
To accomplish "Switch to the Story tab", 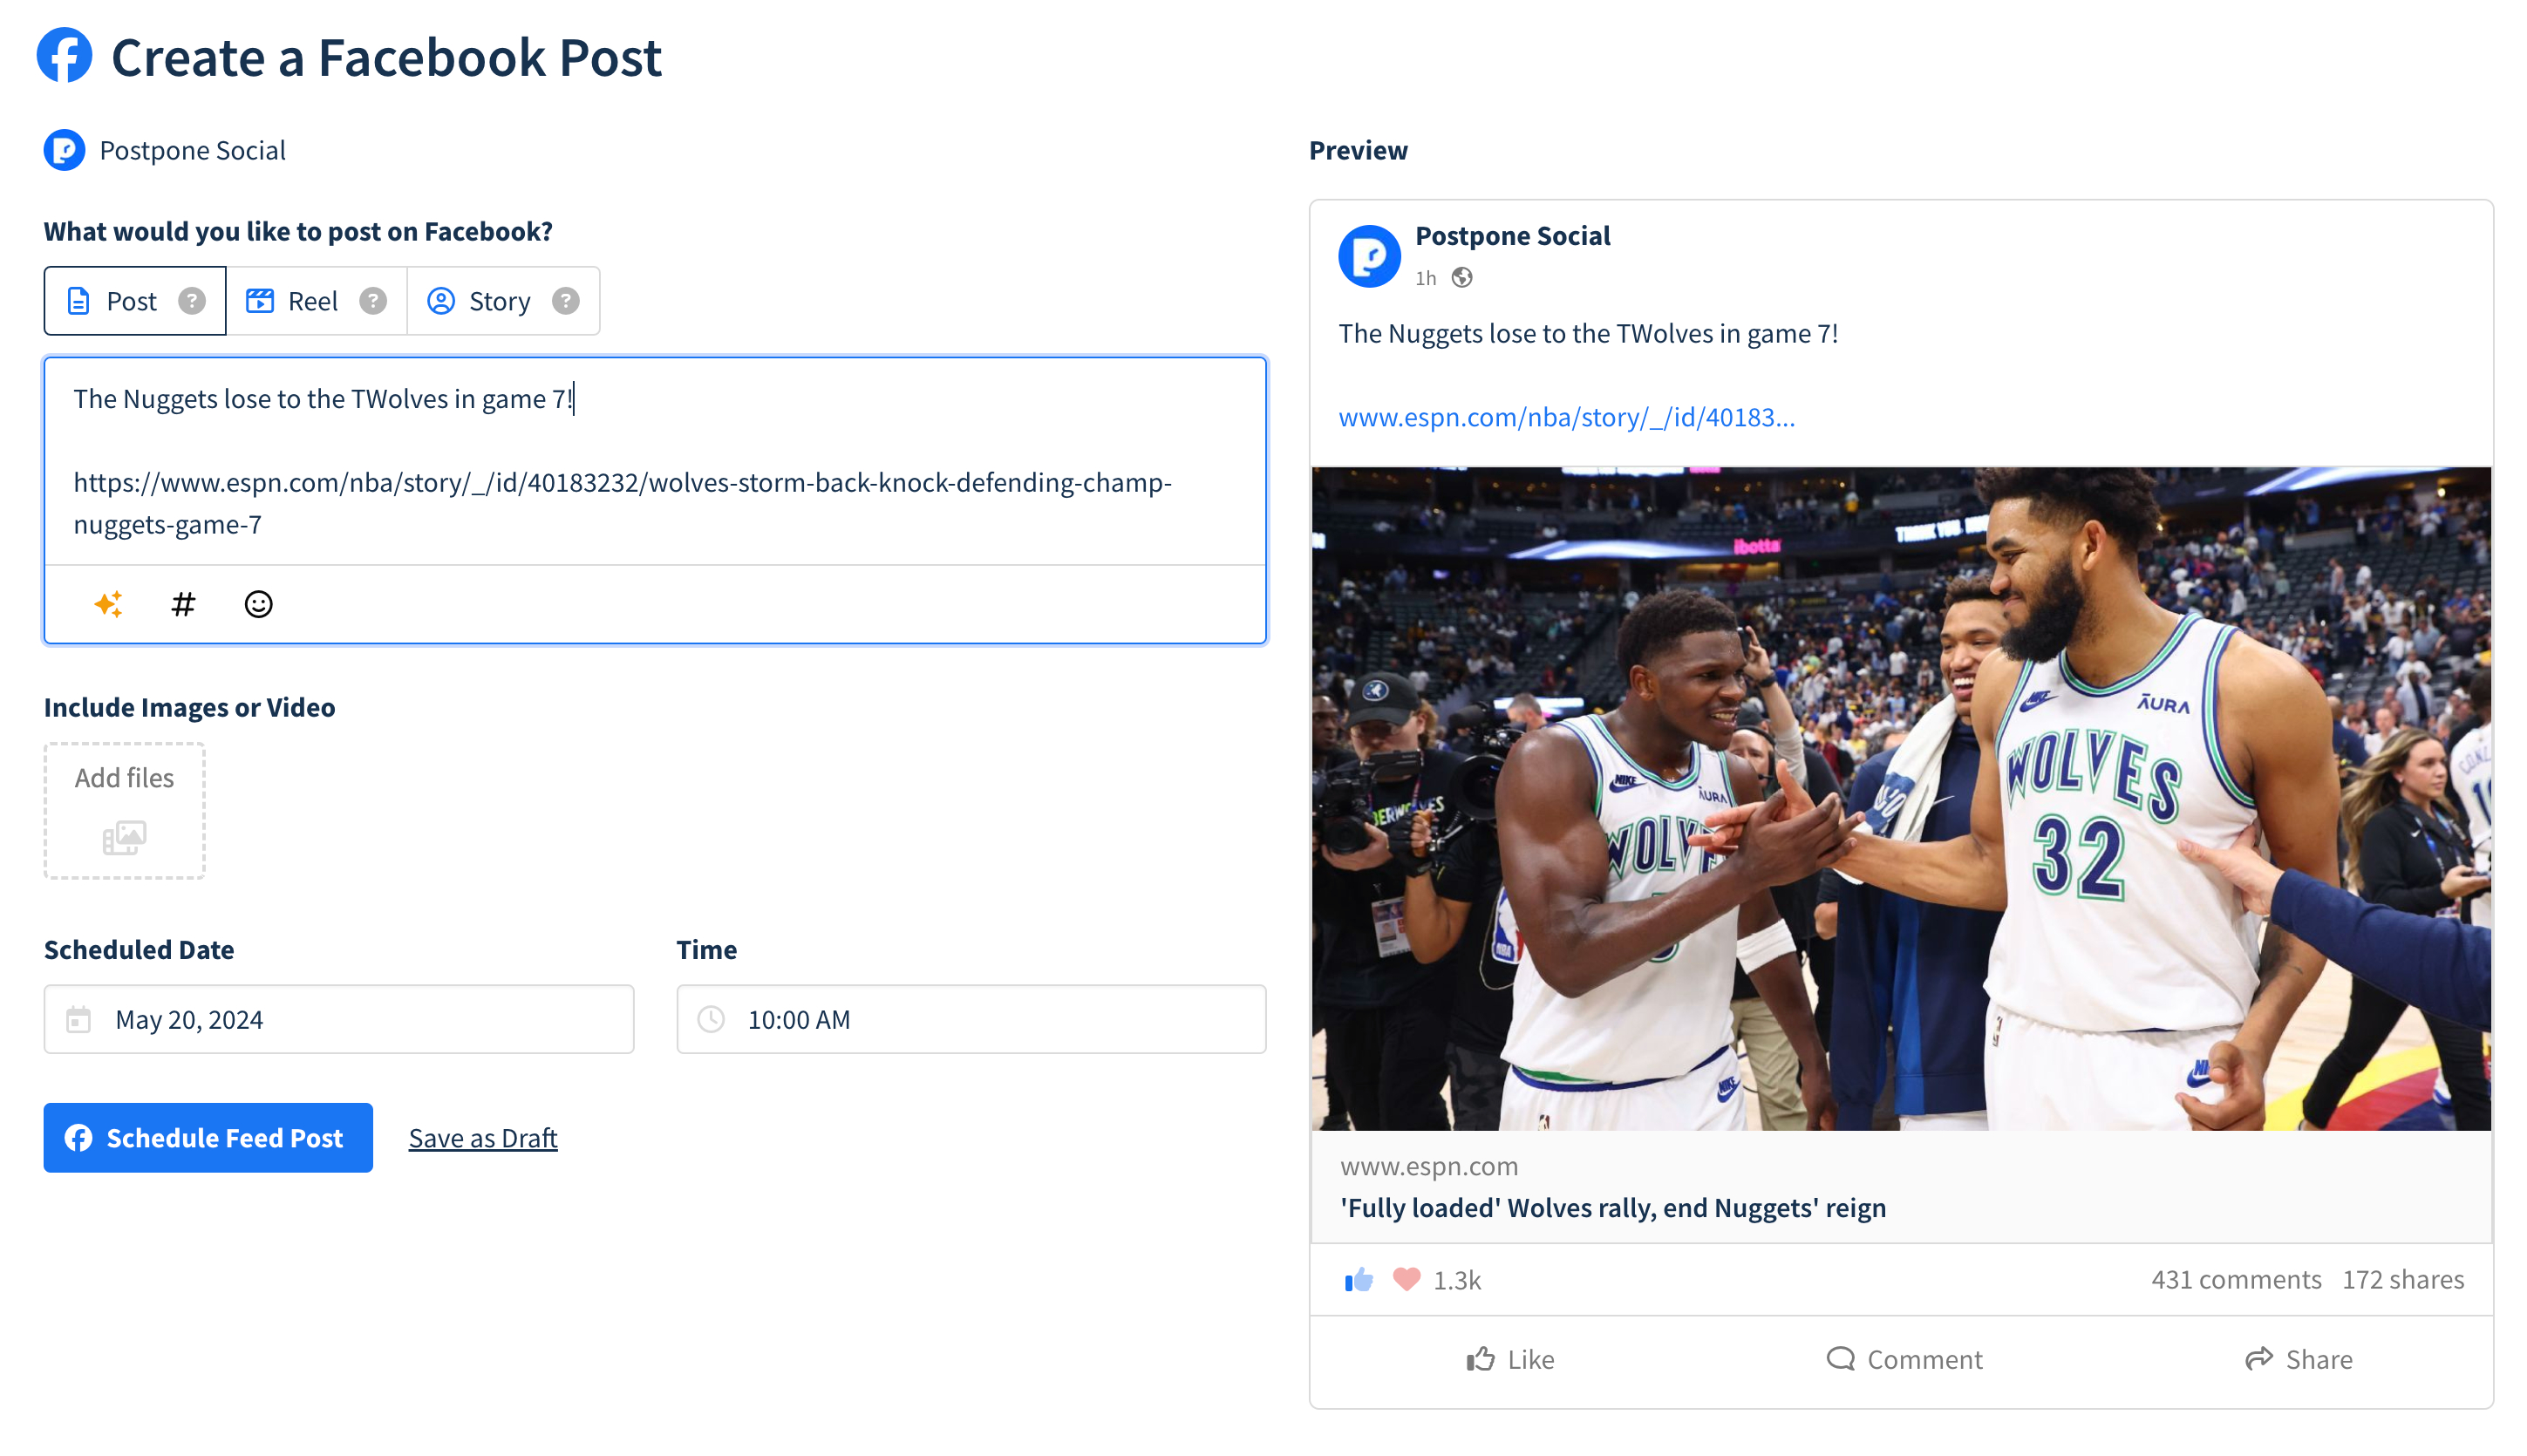I will (503, 301).
